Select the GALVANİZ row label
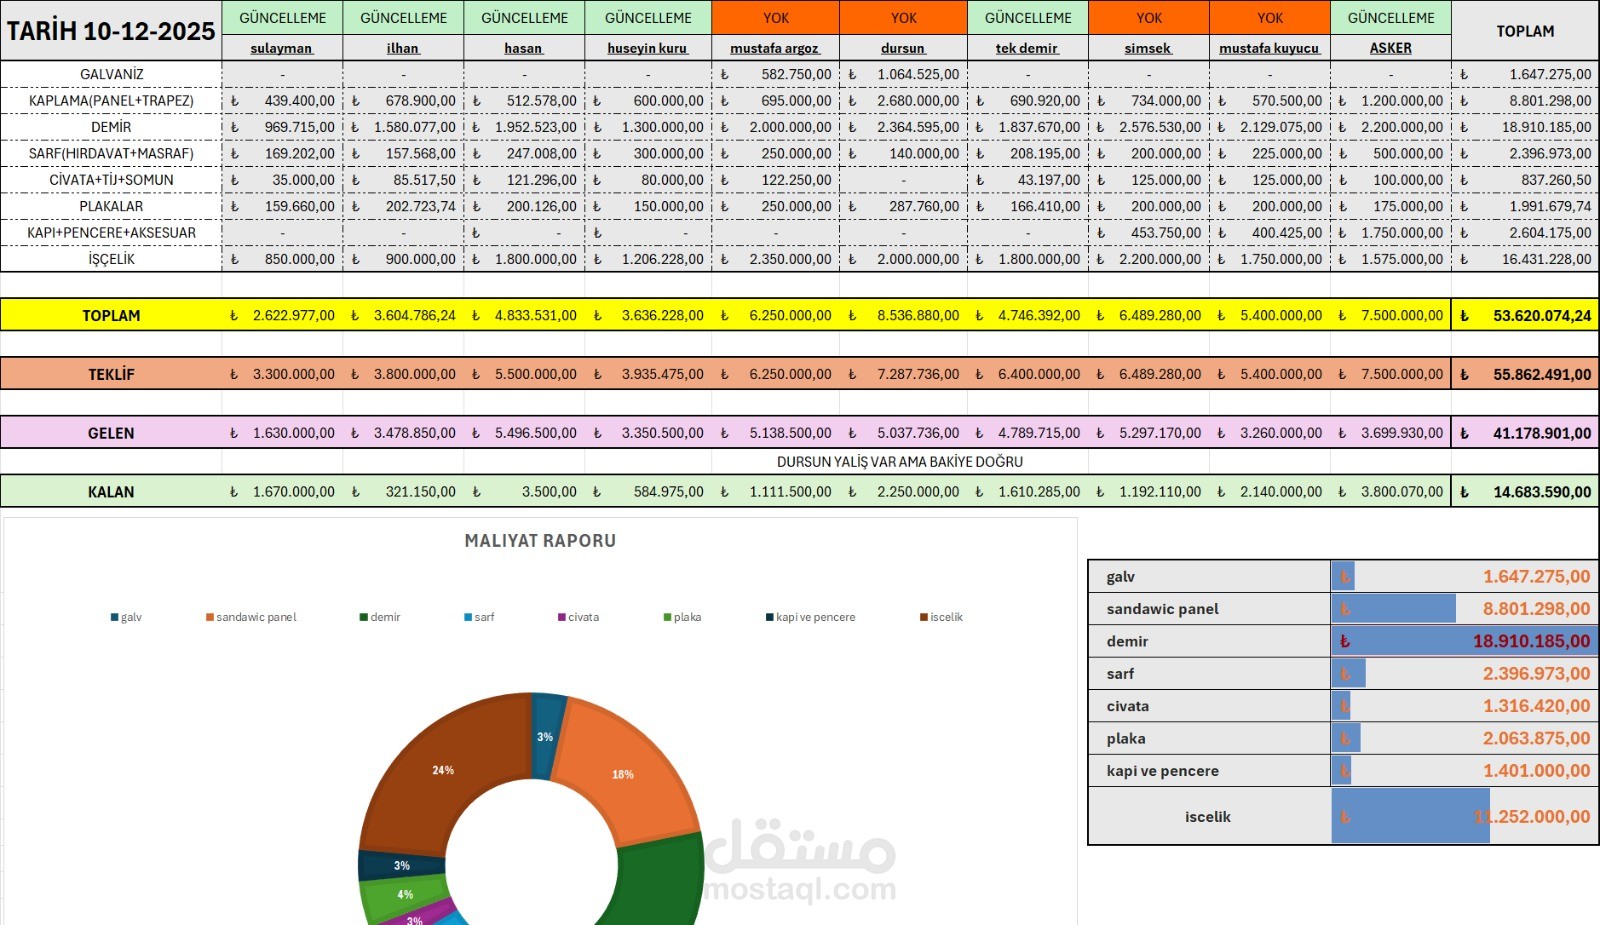Screen dimensions: 1600x925 (x=111, y=74)
